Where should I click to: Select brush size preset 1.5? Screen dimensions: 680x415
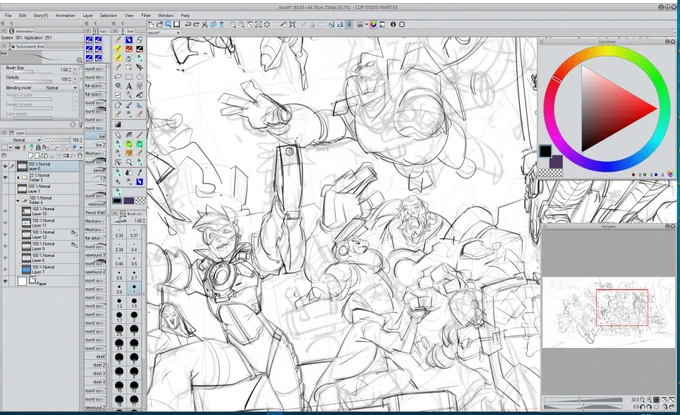tap(134, 303)
